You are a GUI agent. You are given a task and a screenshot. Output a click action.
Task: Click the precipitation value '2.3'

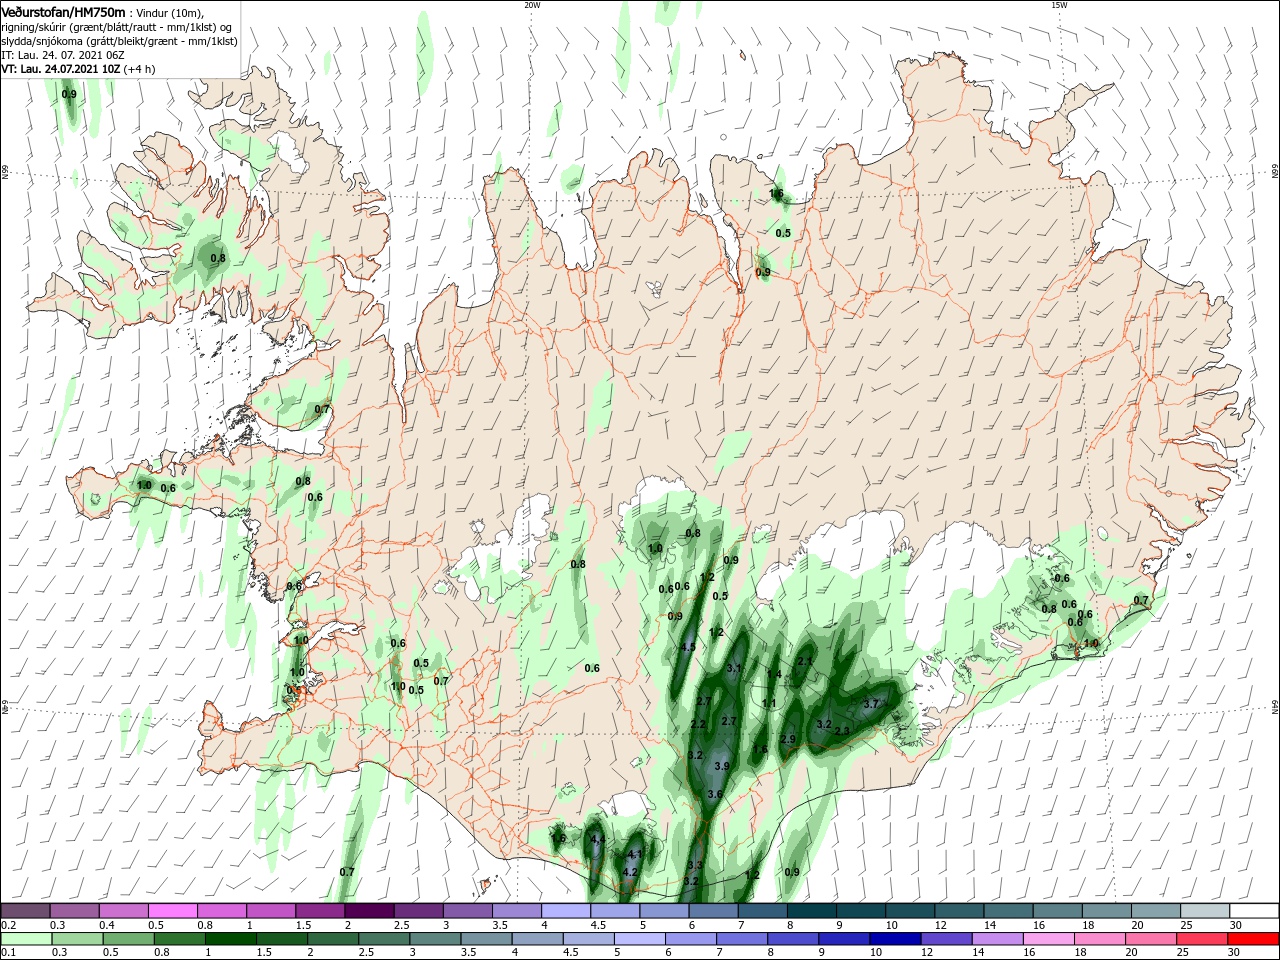coord(842,731)
